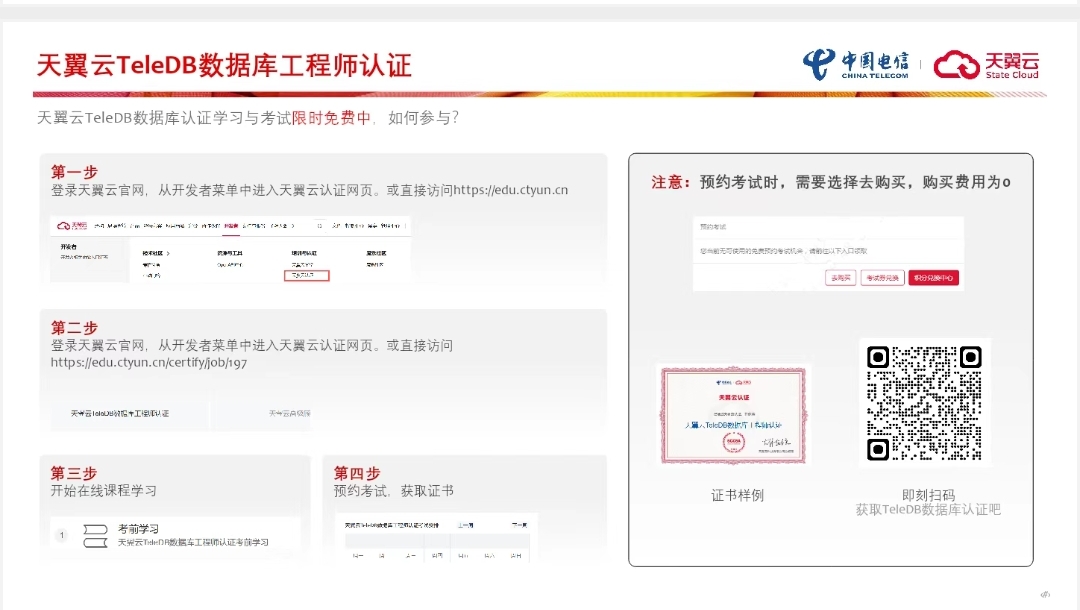
Task: Click the red-boxed certification item in the developer menu
Action: tap(307, 275)
